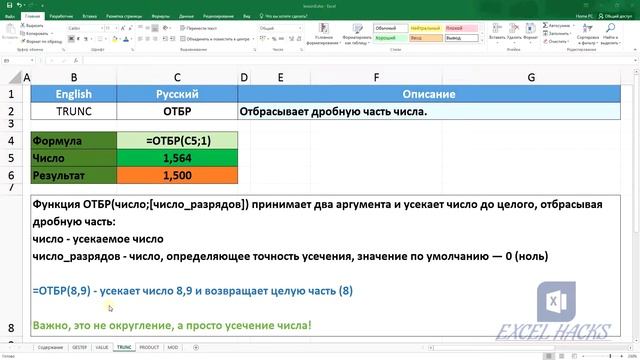640x360 pixels.
Task: Expand the Name Box dropdown arrow
Action: [x=32, y=60]
